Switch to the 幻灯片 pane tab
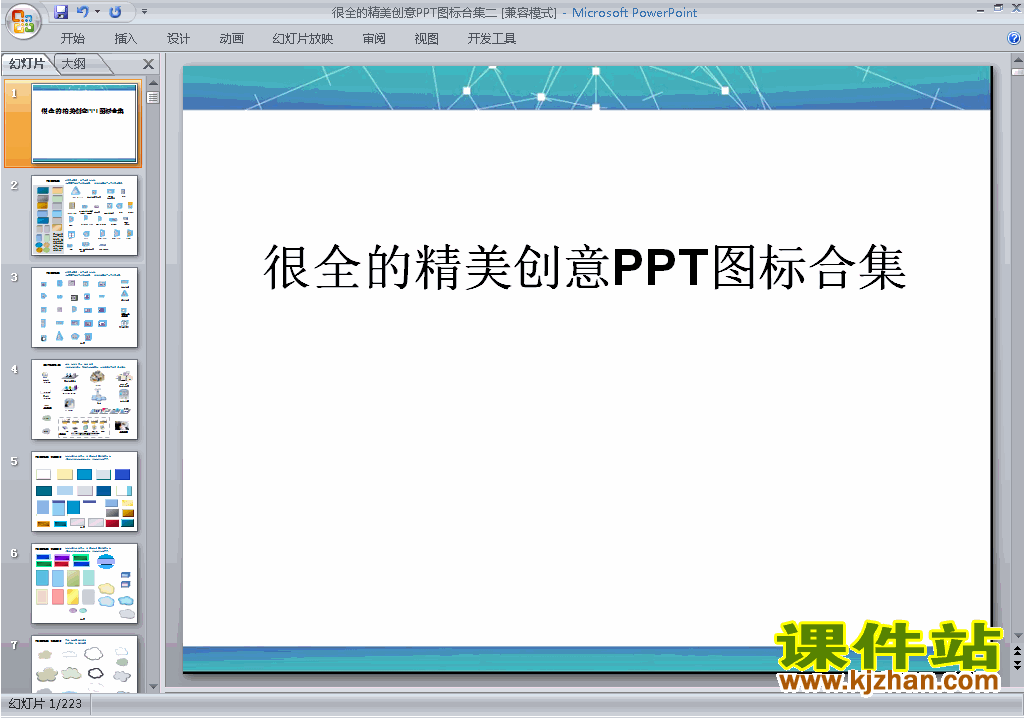The image size is (1024, 718). coord(27,63)
